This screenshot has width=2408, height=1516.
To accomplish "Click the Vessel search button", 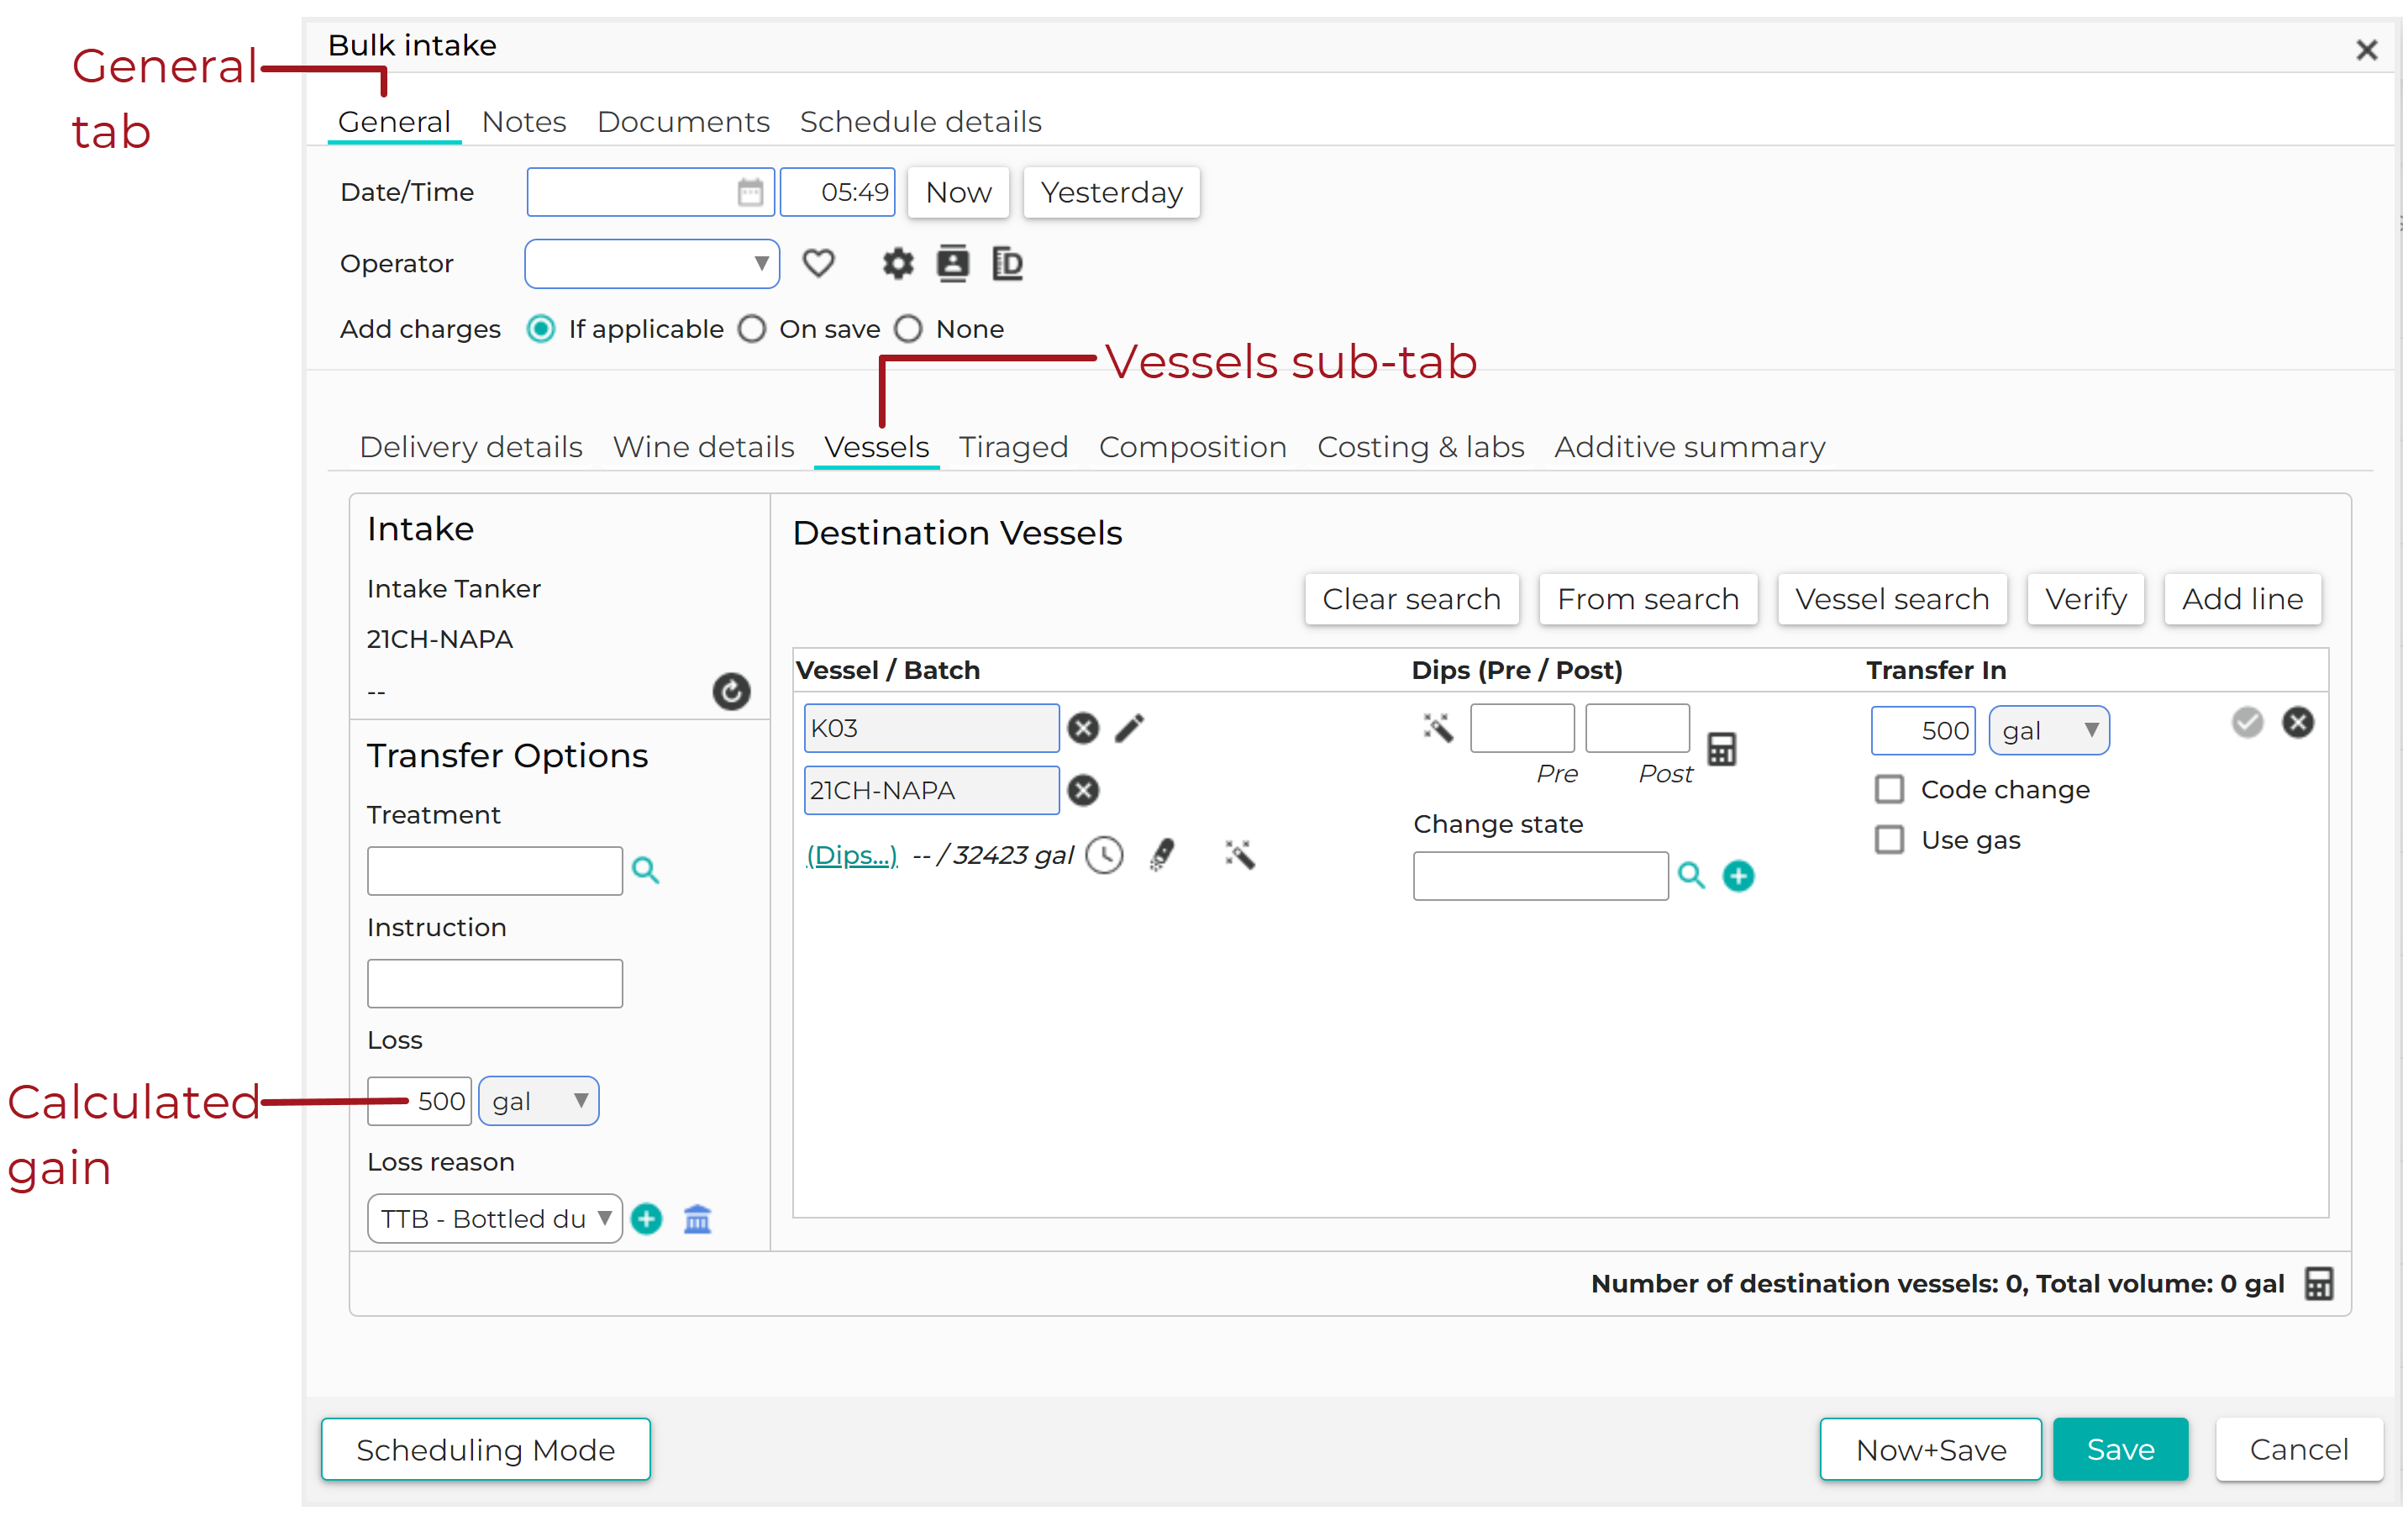I will (x=1892, y=599).
